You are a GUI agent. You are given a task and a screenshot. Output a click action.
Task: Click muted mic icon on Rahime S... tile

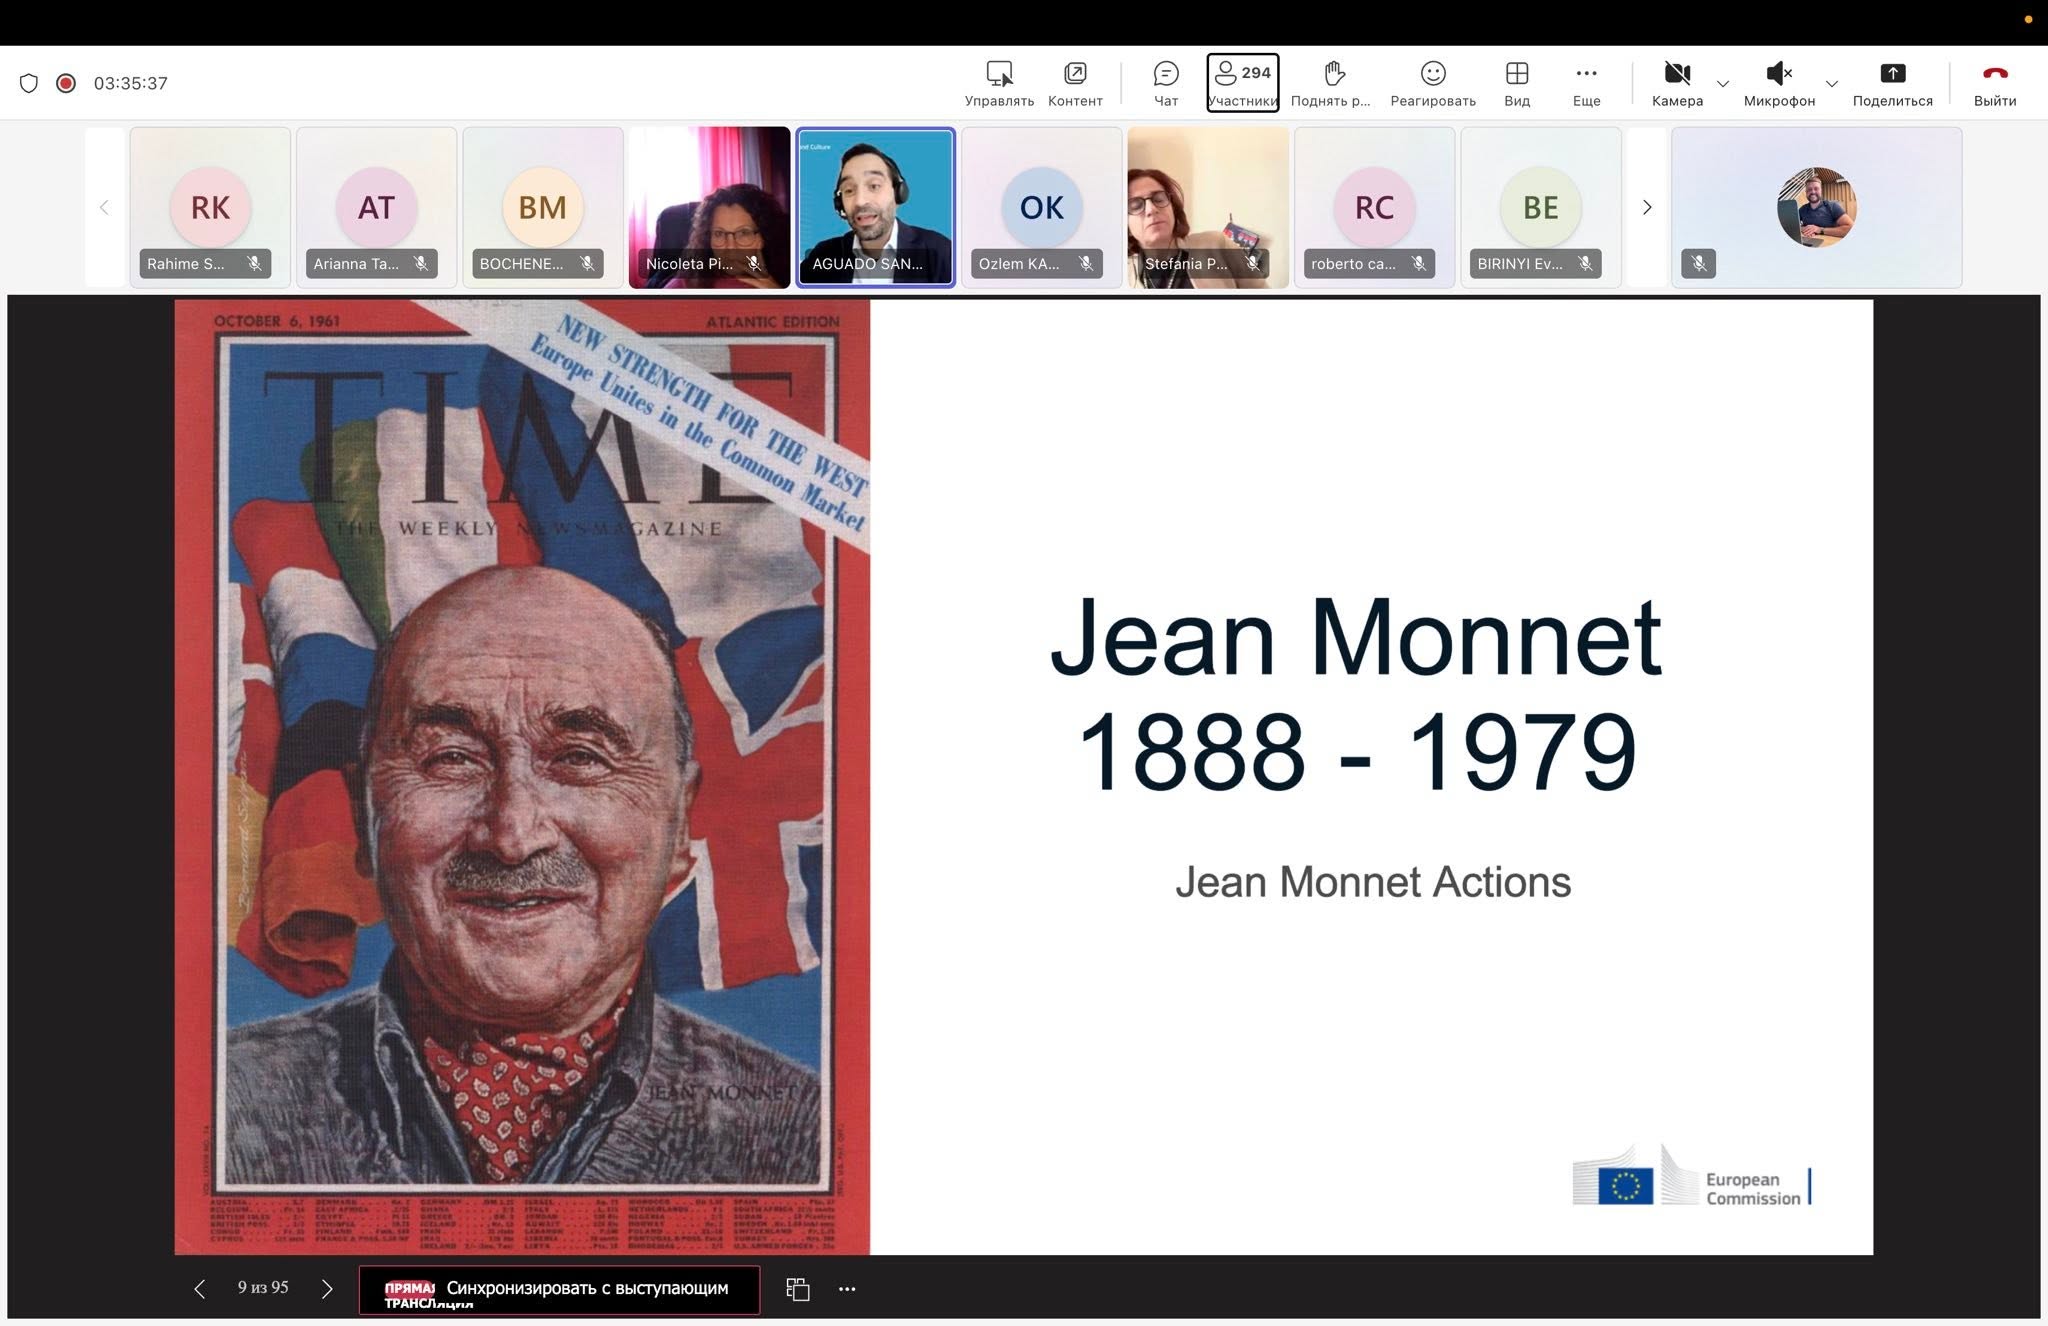pos(254,263)
